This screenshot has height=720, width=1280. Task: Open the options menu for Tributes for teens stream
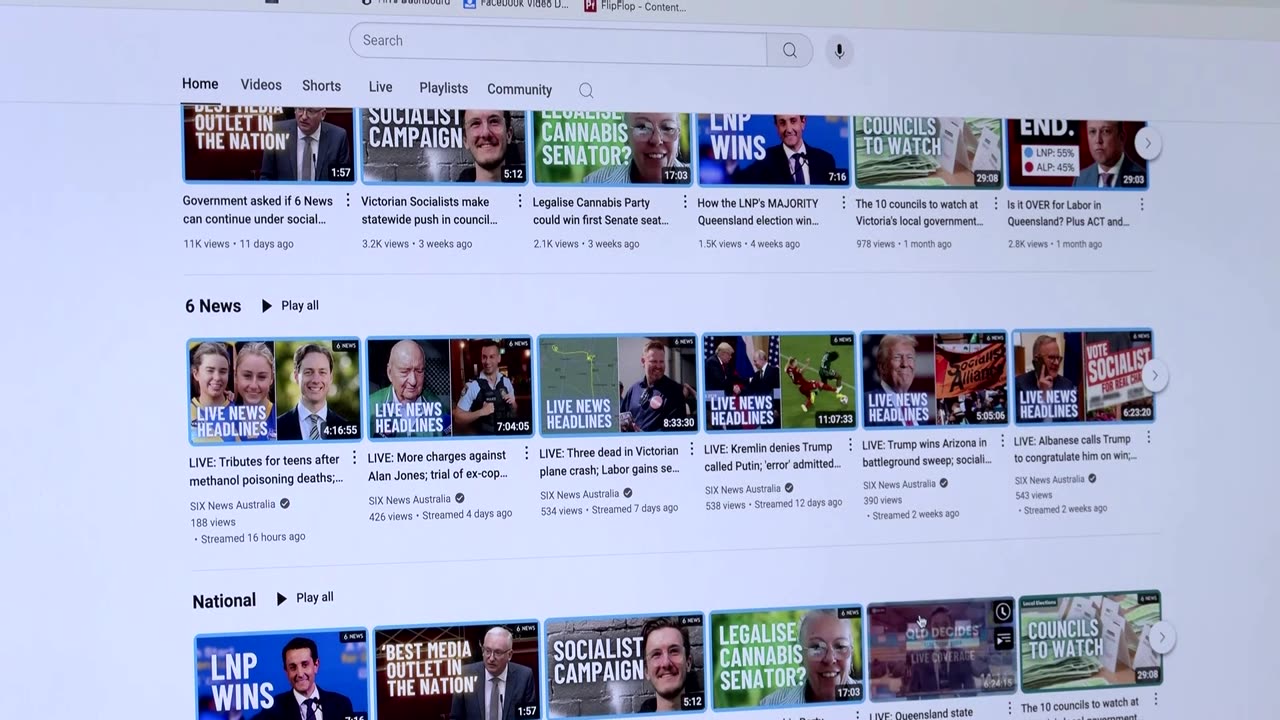[354, 458]
